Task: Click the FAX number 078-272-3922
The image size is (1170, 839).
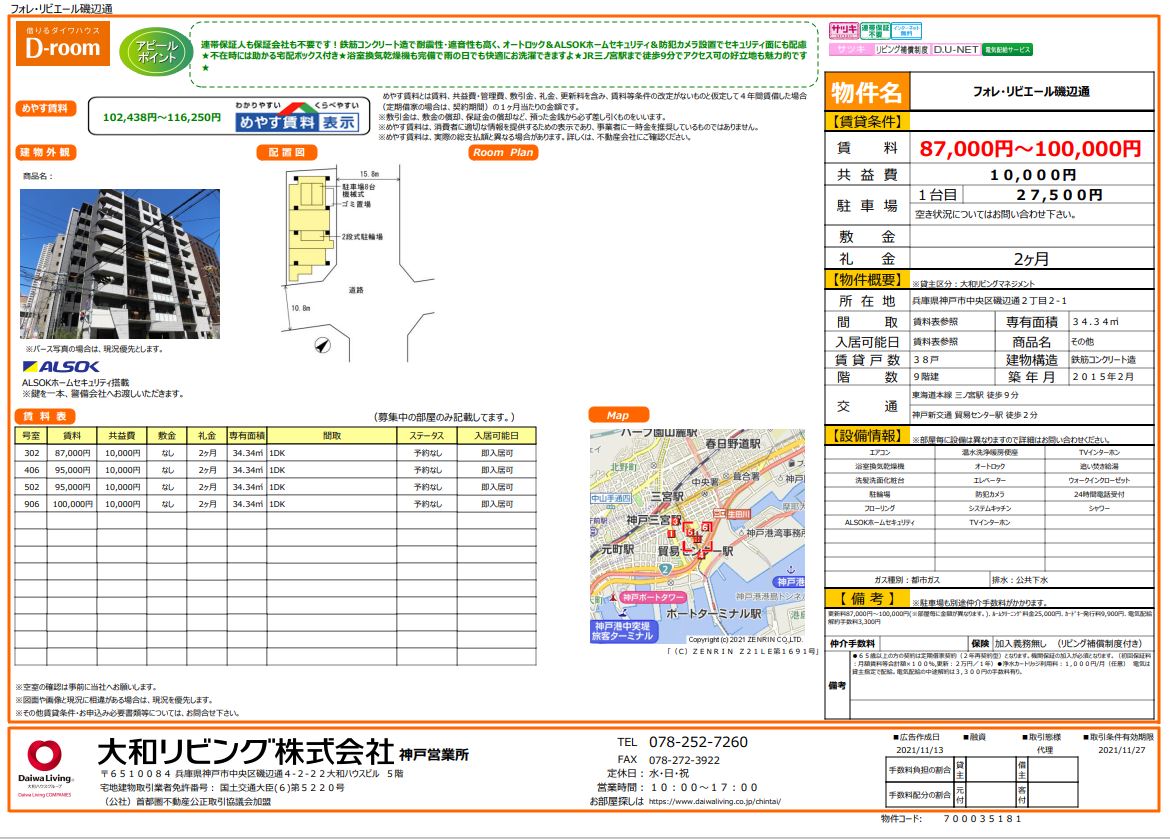Action: pos(684,760)
